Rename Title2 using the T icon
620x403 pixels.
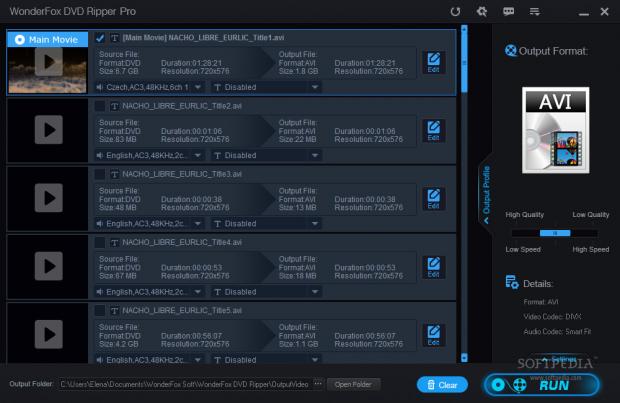tap(113, 106)
